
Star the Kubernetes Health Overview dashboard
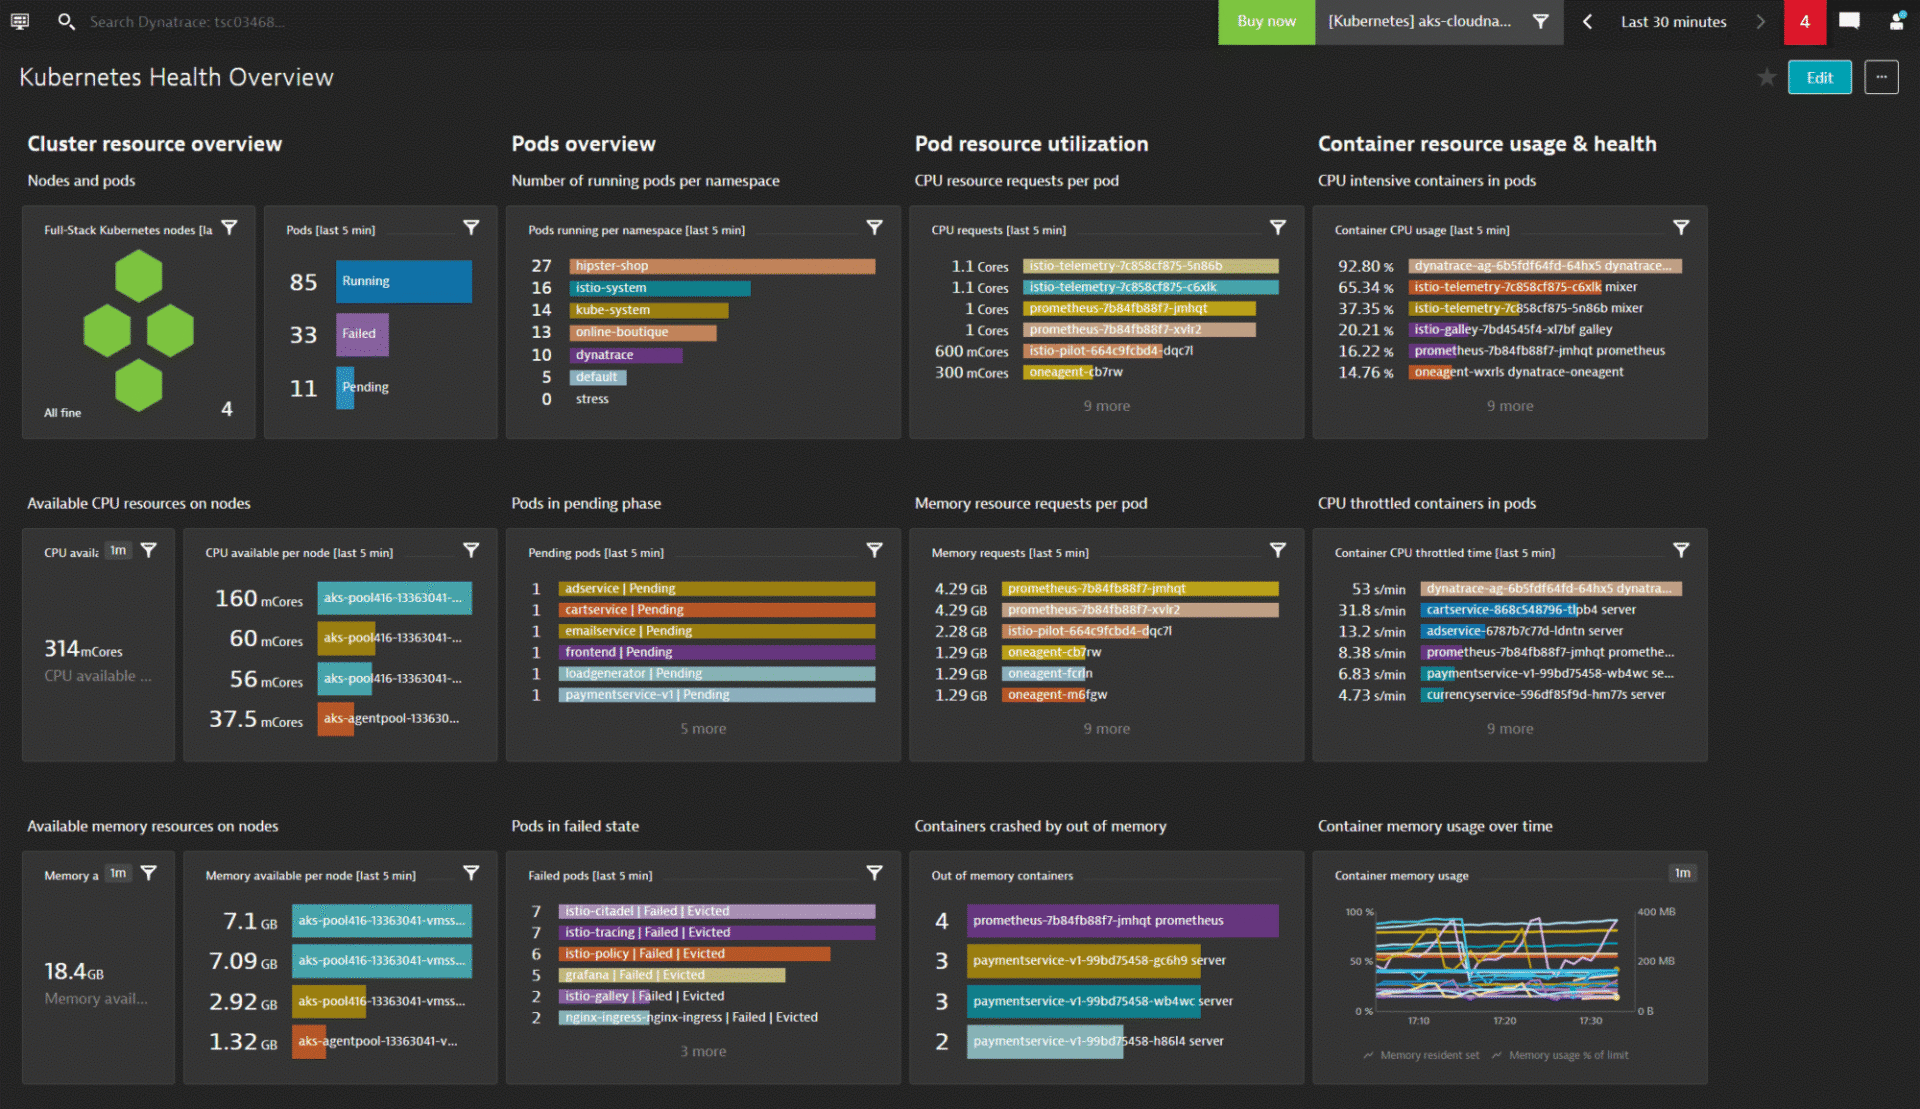pos(1766,77)
